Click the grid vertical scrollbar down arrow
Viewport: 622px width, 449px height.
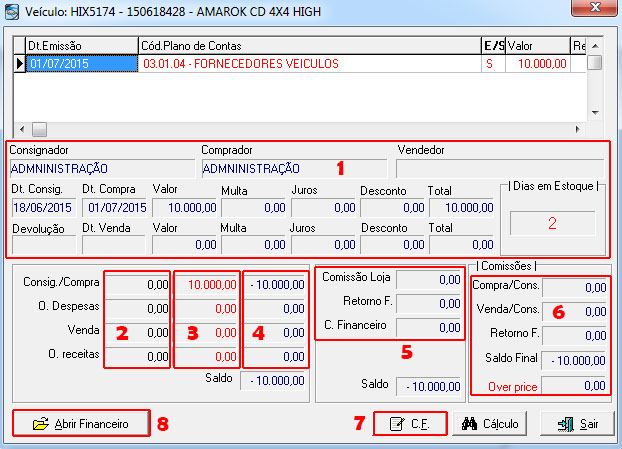click(x=595, y=113)
